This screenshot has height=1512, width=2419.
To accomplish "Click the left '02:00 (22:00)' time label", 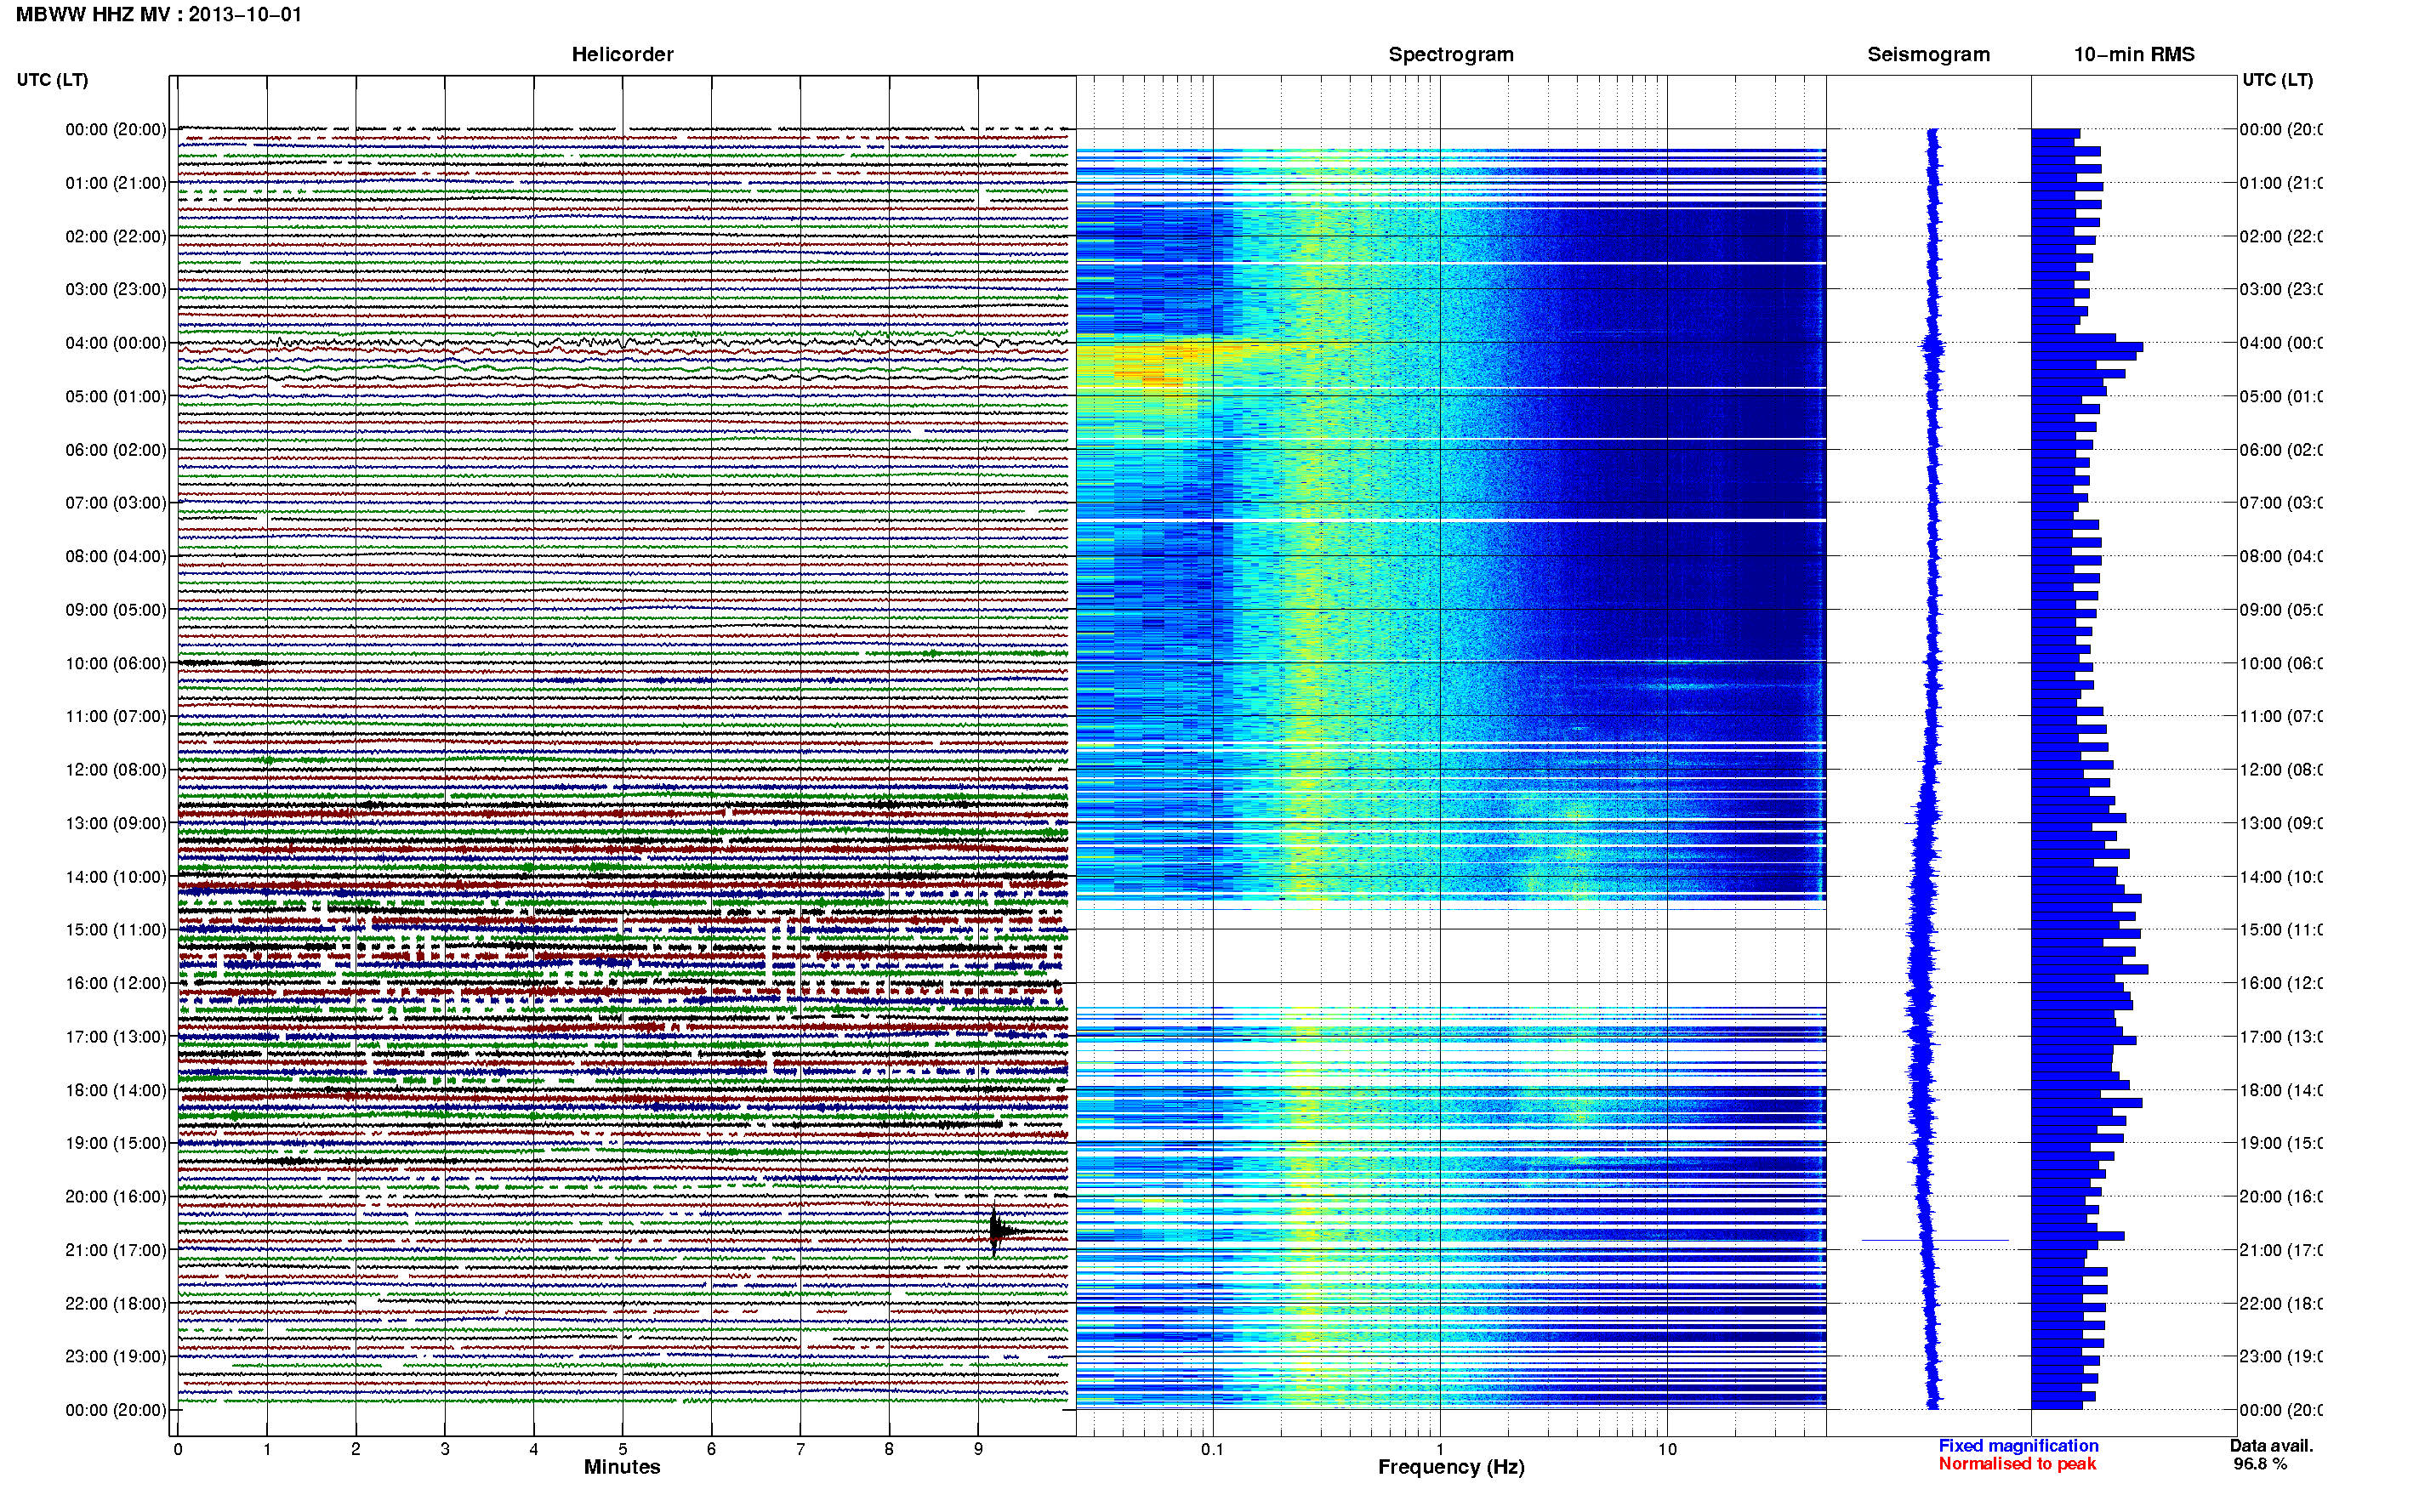I will [116, 236].
